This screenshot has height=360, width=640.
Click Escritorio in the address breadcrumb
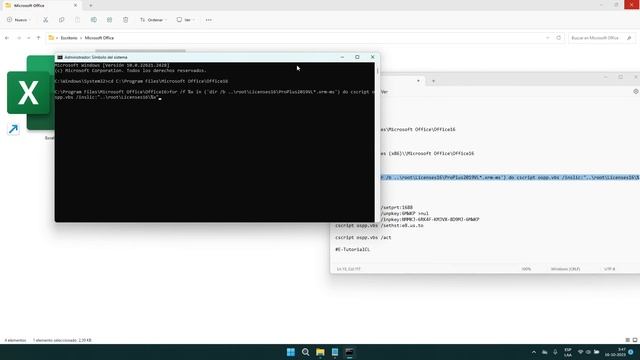click(x=69, y=38)
